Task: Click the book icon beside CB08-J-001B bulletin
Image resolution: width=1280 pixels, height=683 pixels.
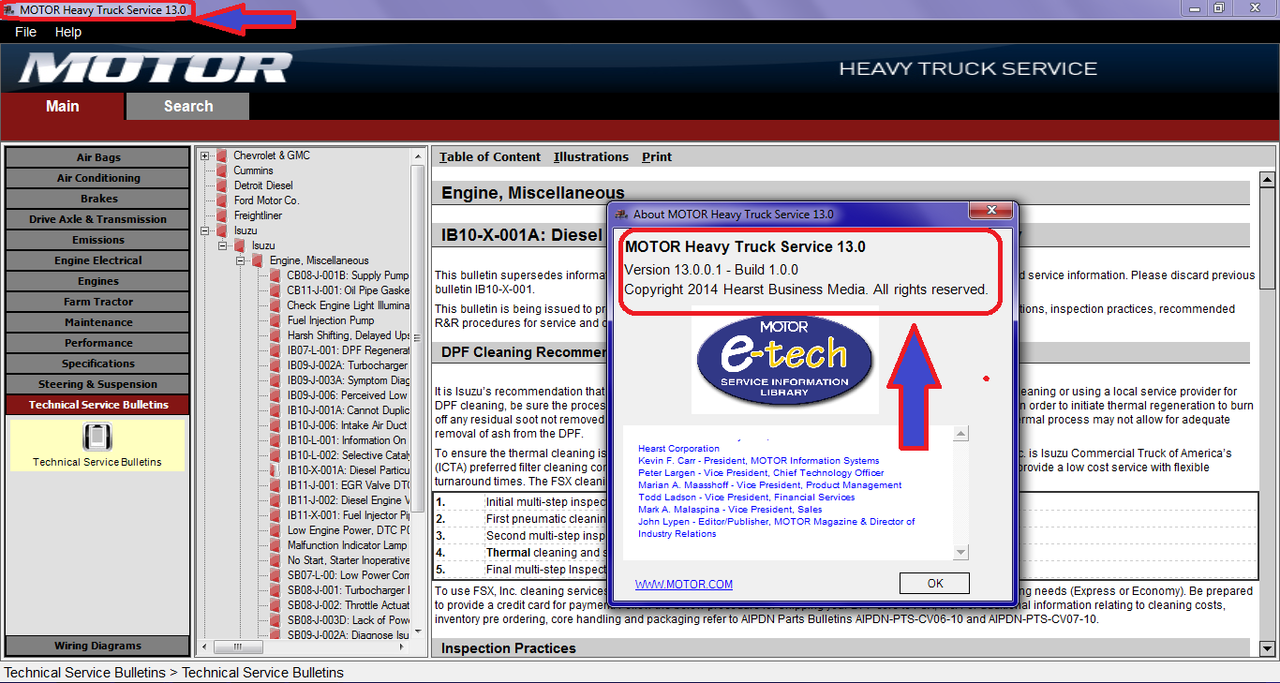Action: pos(276,276)
